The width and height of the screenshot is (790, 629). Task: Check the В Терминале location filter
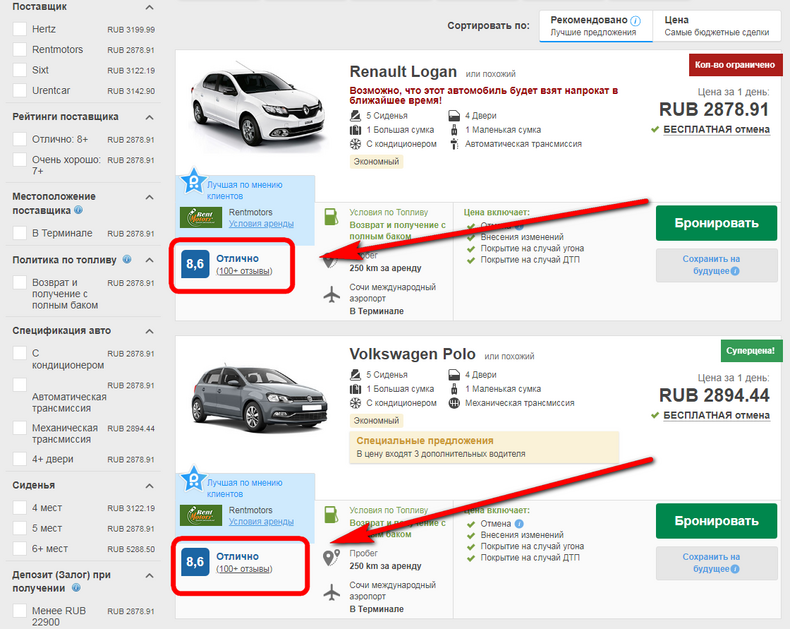coord(20,233)
